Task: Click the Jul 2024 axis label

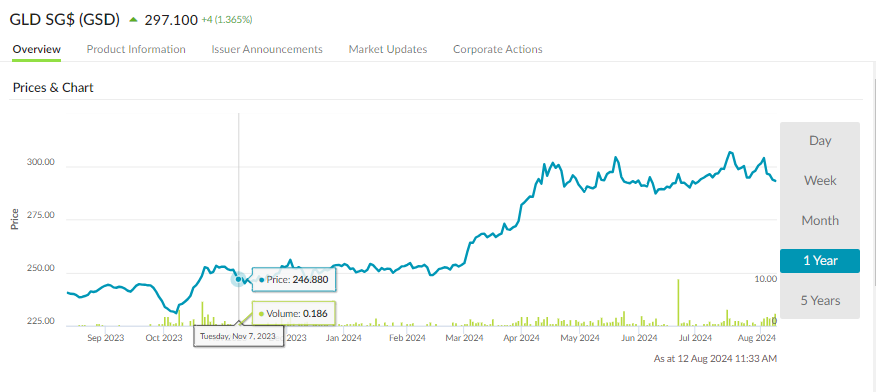Action: tap(695, 338)
